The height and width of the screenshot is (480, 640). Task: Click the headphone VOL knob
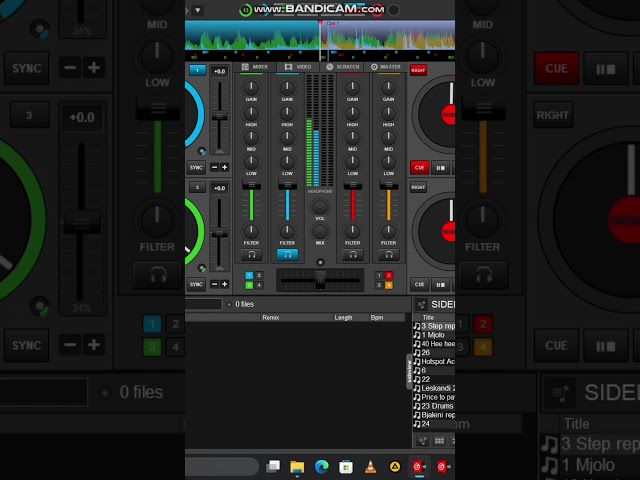coord(320,207)
